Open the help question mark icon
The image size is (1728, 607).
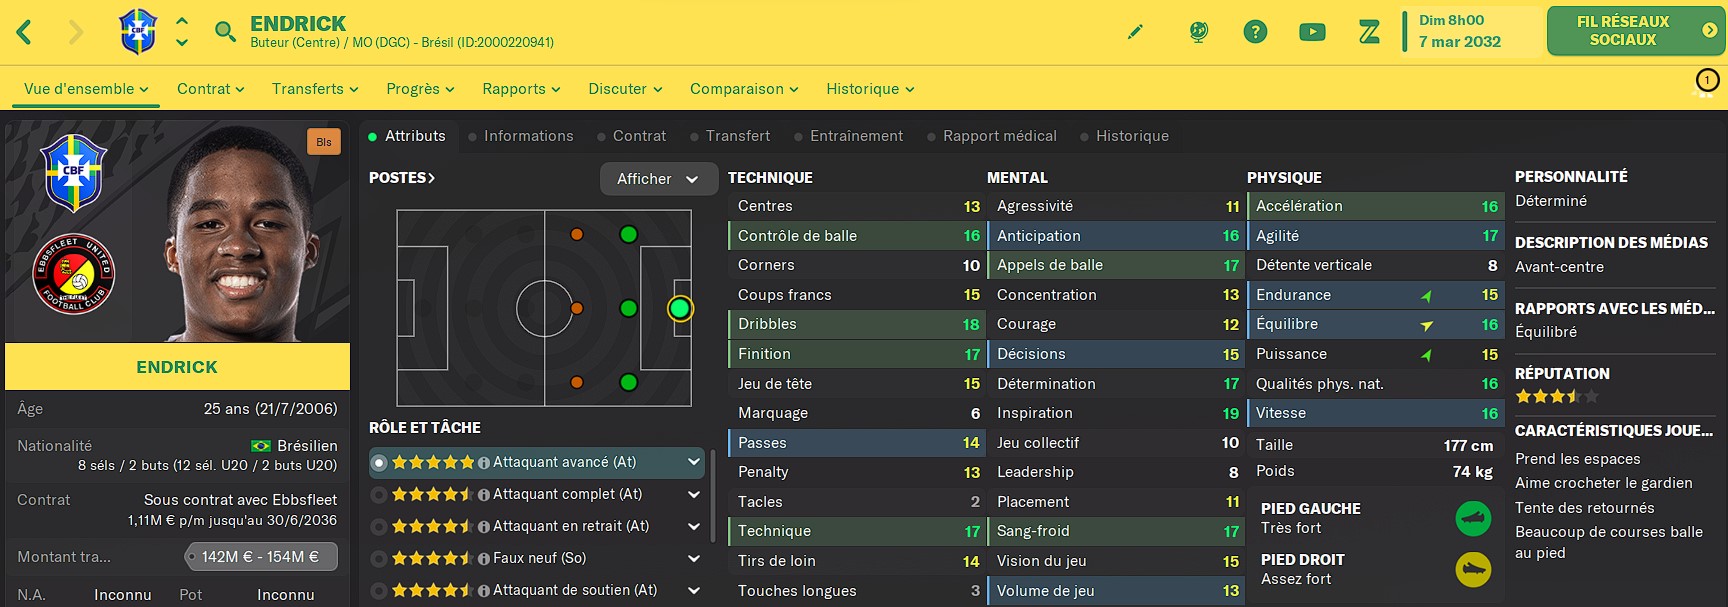(1255, 32)
